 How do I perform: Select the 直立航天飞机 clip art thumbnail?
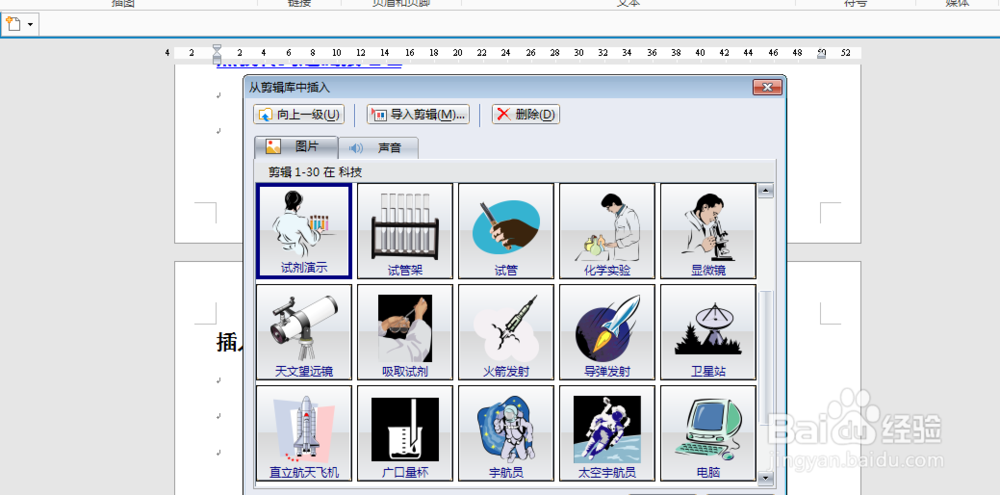304,433
